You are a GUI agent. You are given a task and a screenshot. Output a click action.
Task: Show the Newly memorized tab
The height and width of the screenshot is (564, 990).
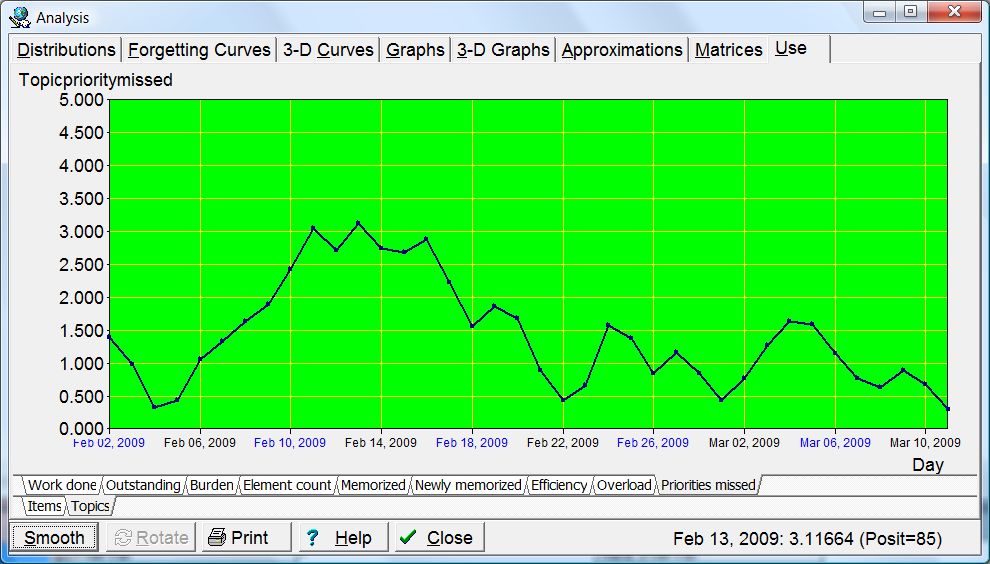coord(467,485)
